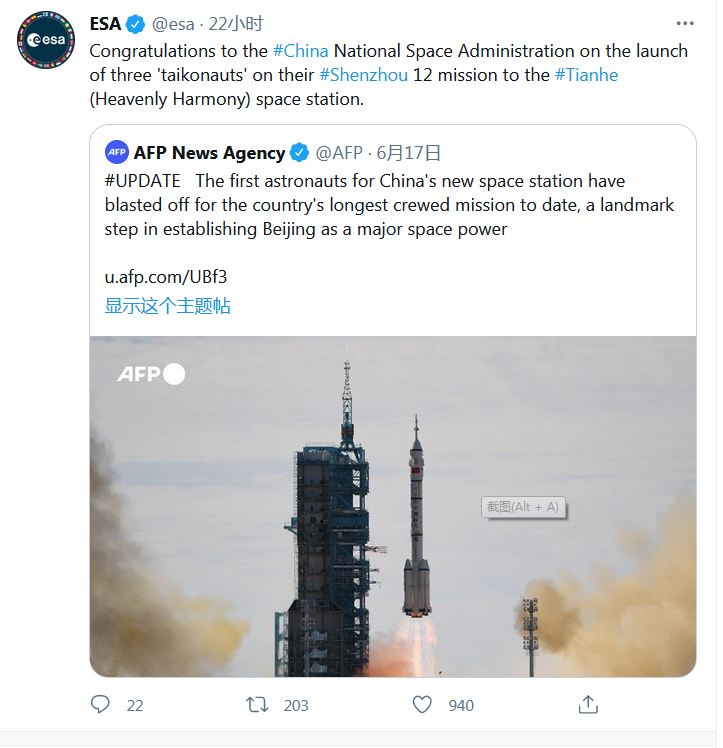Image resolution: width=723 pixels, height=748 pixels.
Task: Click the ESA display name
Action: [105, 25]
